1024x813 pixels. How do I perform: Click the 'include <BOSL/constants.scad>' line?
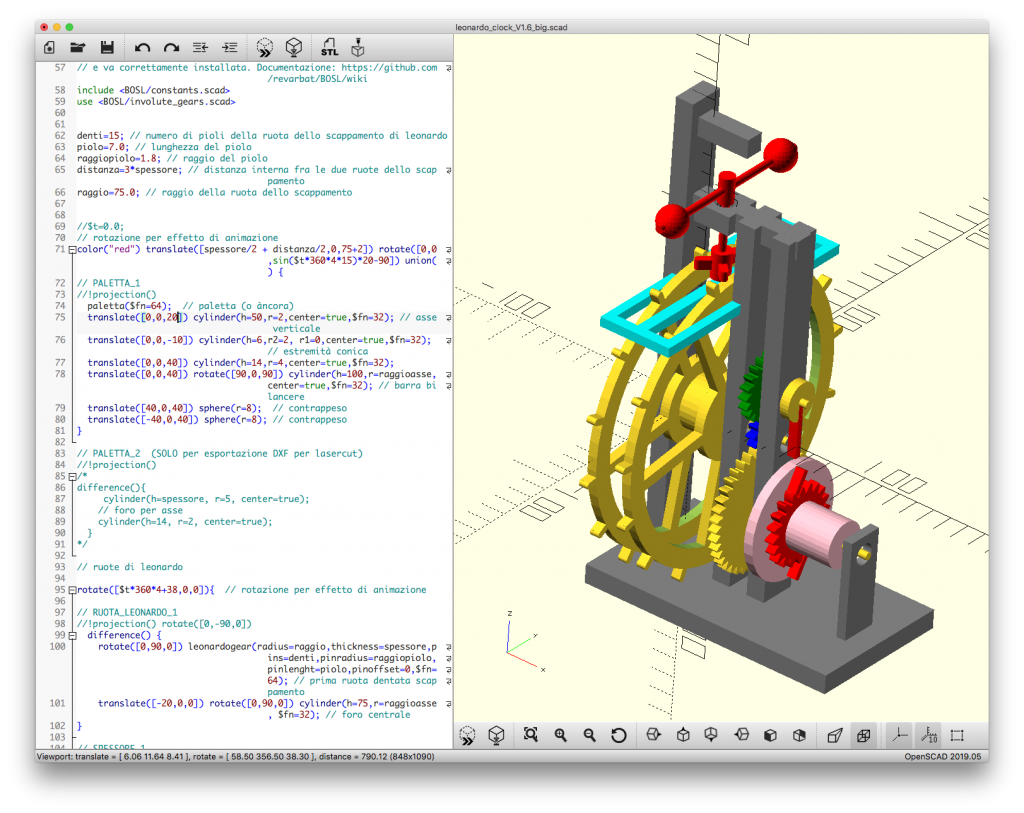(153, 90)
